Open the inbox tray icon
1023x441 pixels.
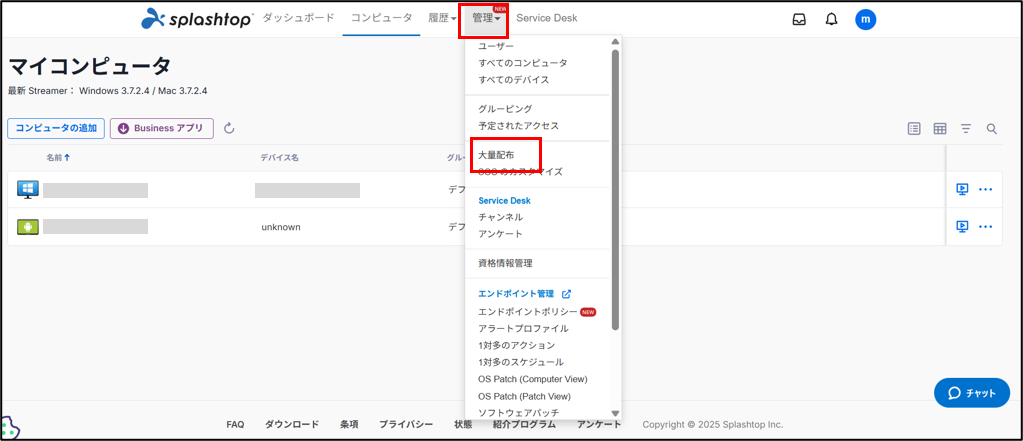[799, 20]
